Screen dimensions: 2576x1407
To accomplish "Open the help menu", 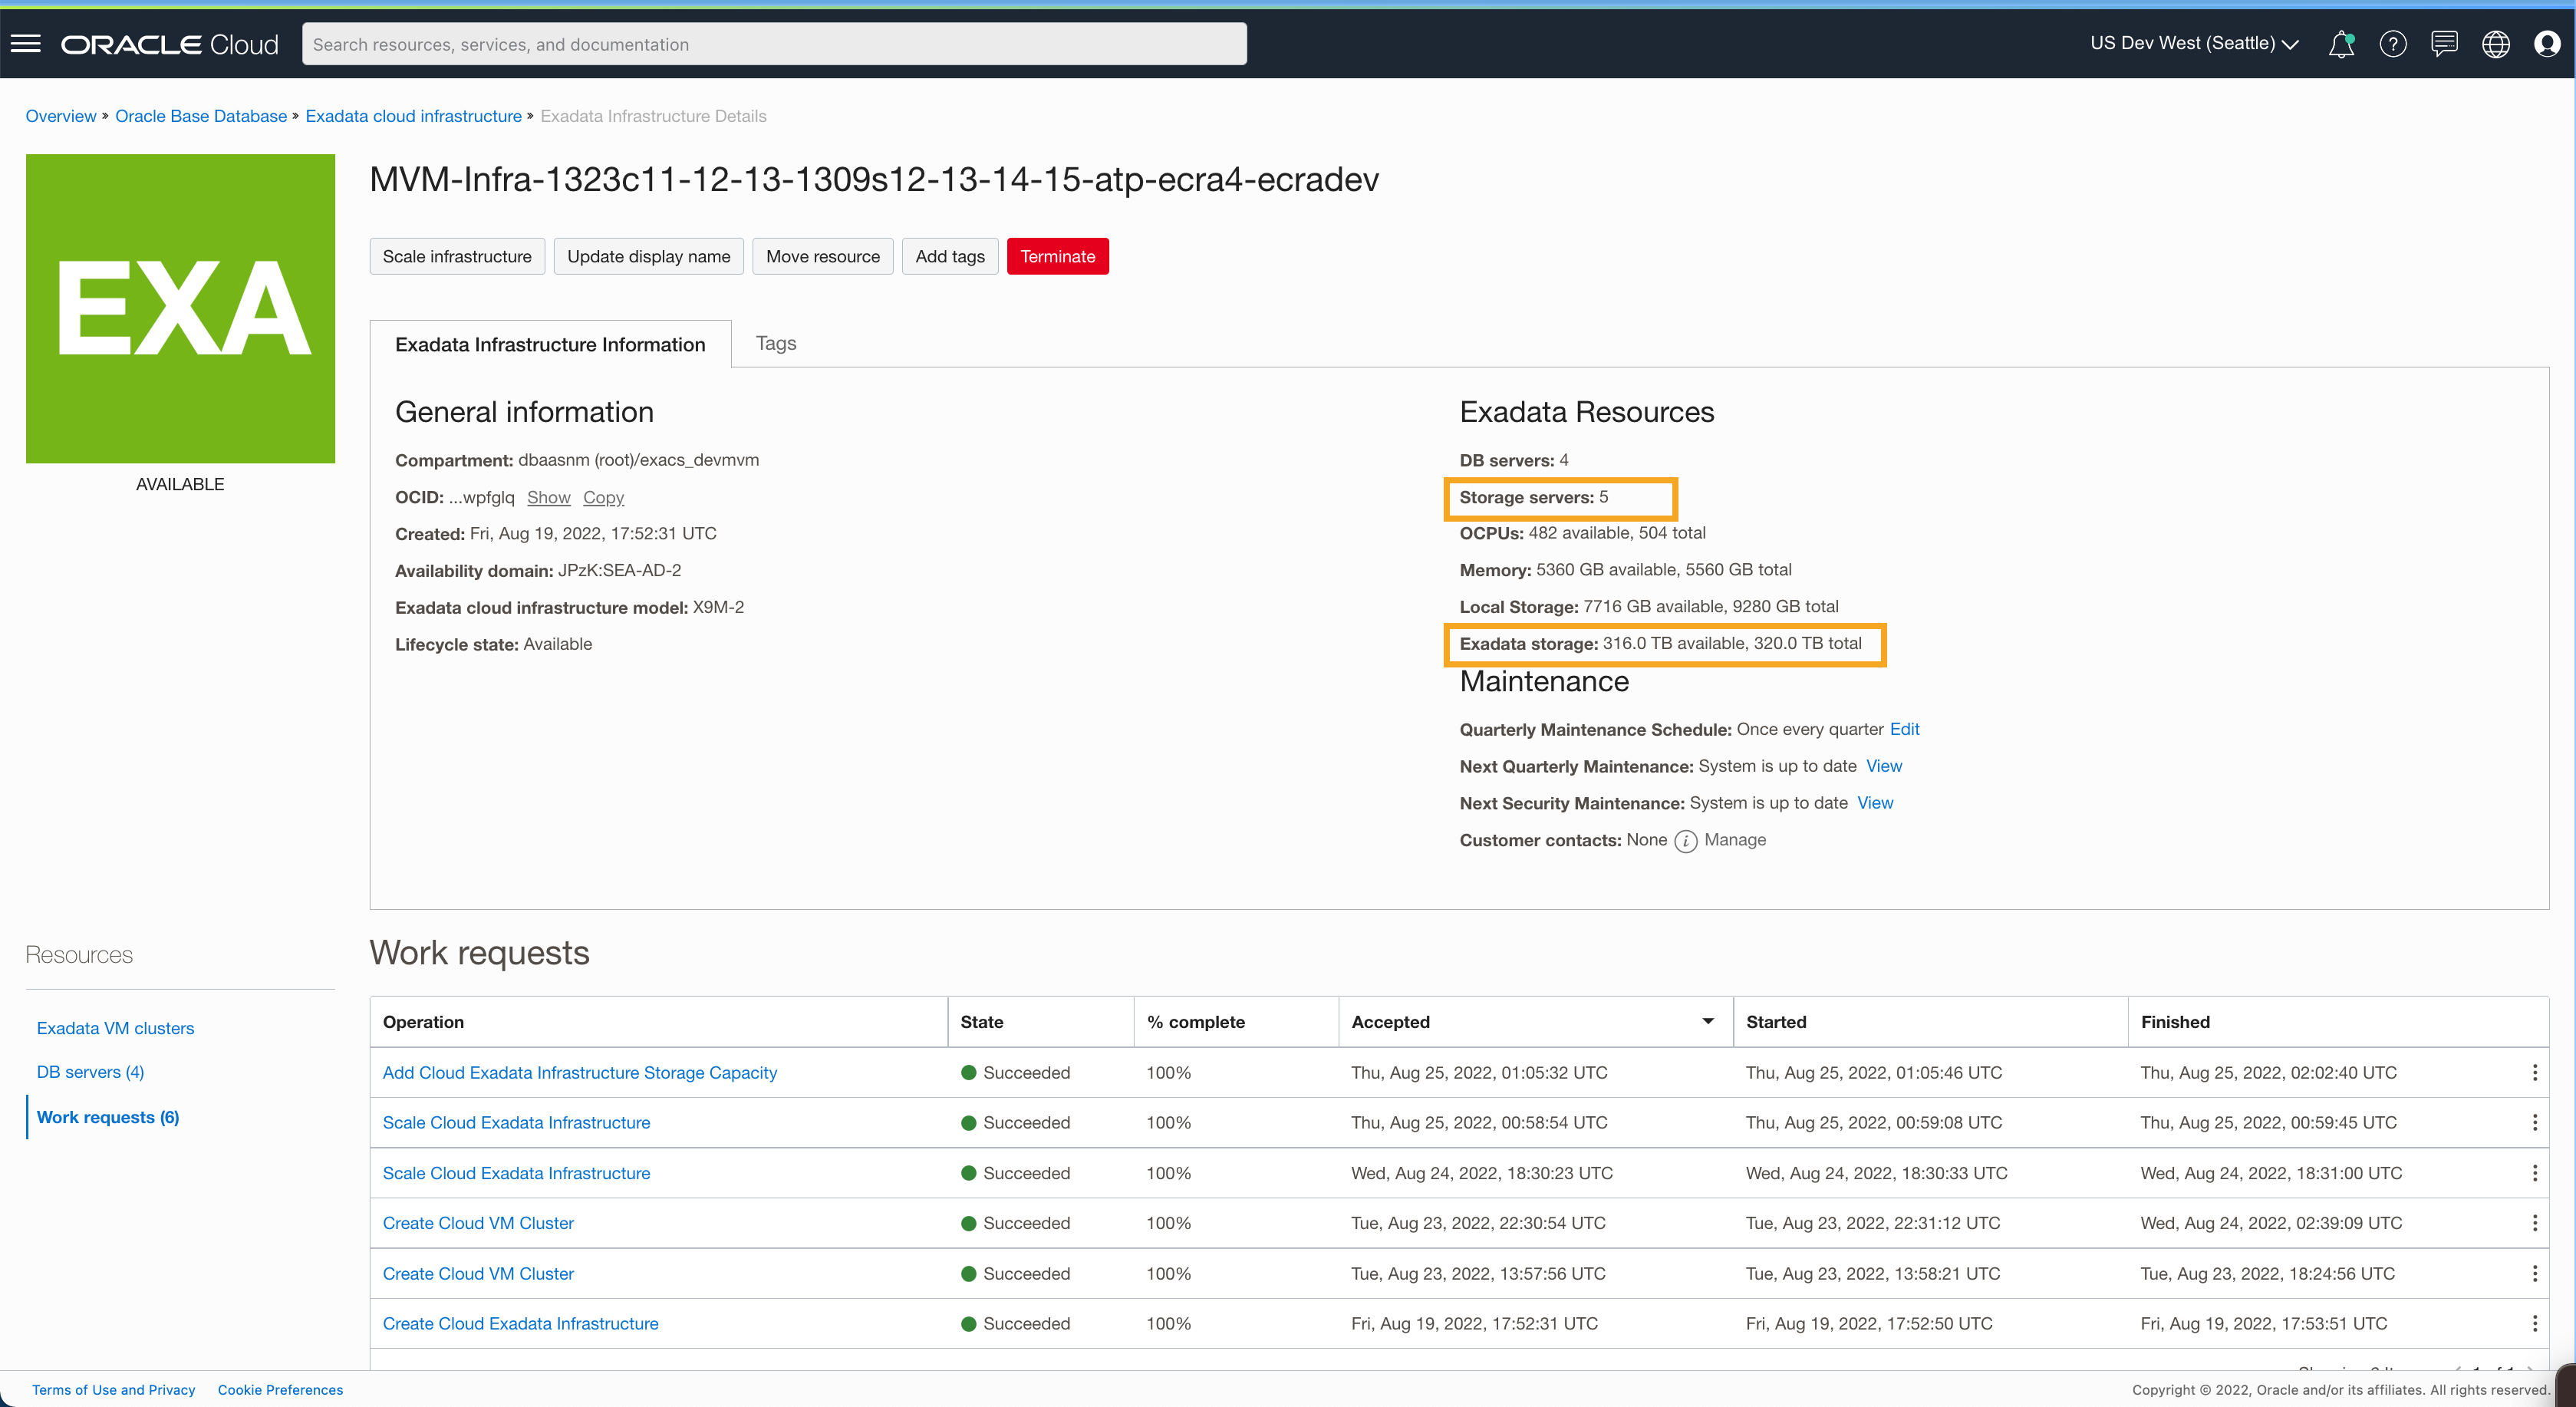I will 2393,44.
